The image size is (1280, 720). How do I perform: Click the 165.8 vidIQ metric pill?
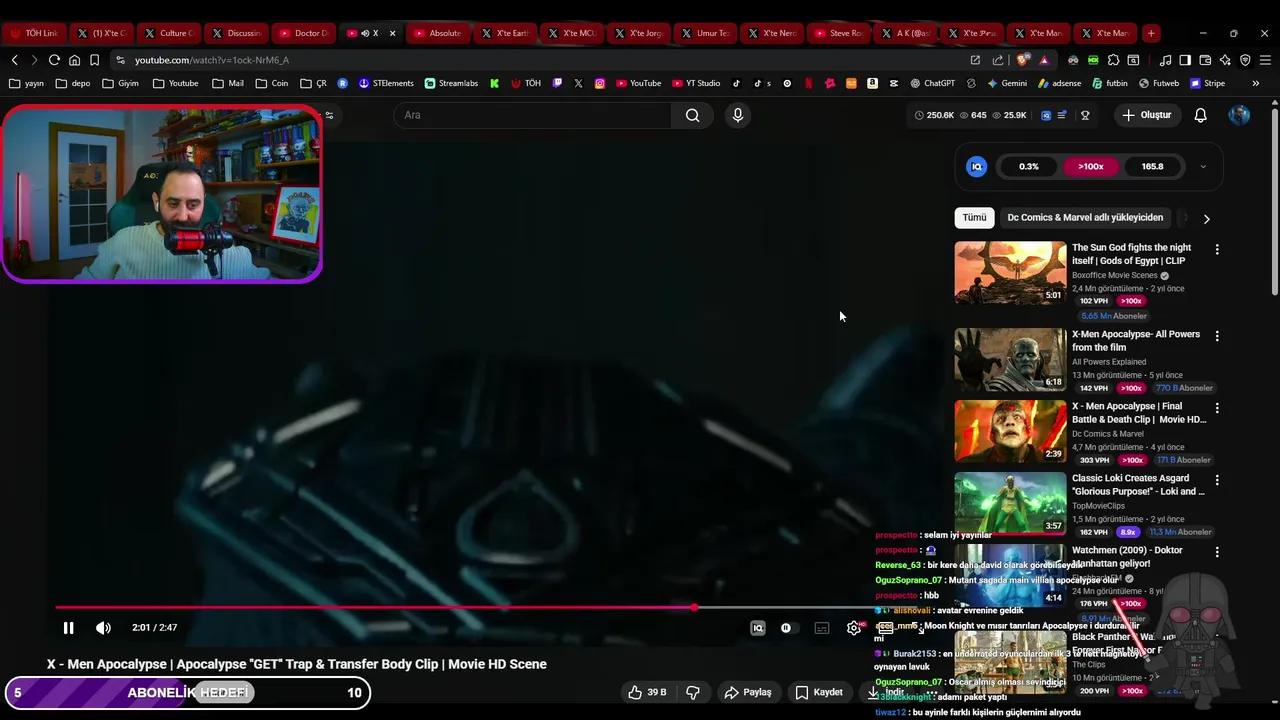tap(1152, 167)
